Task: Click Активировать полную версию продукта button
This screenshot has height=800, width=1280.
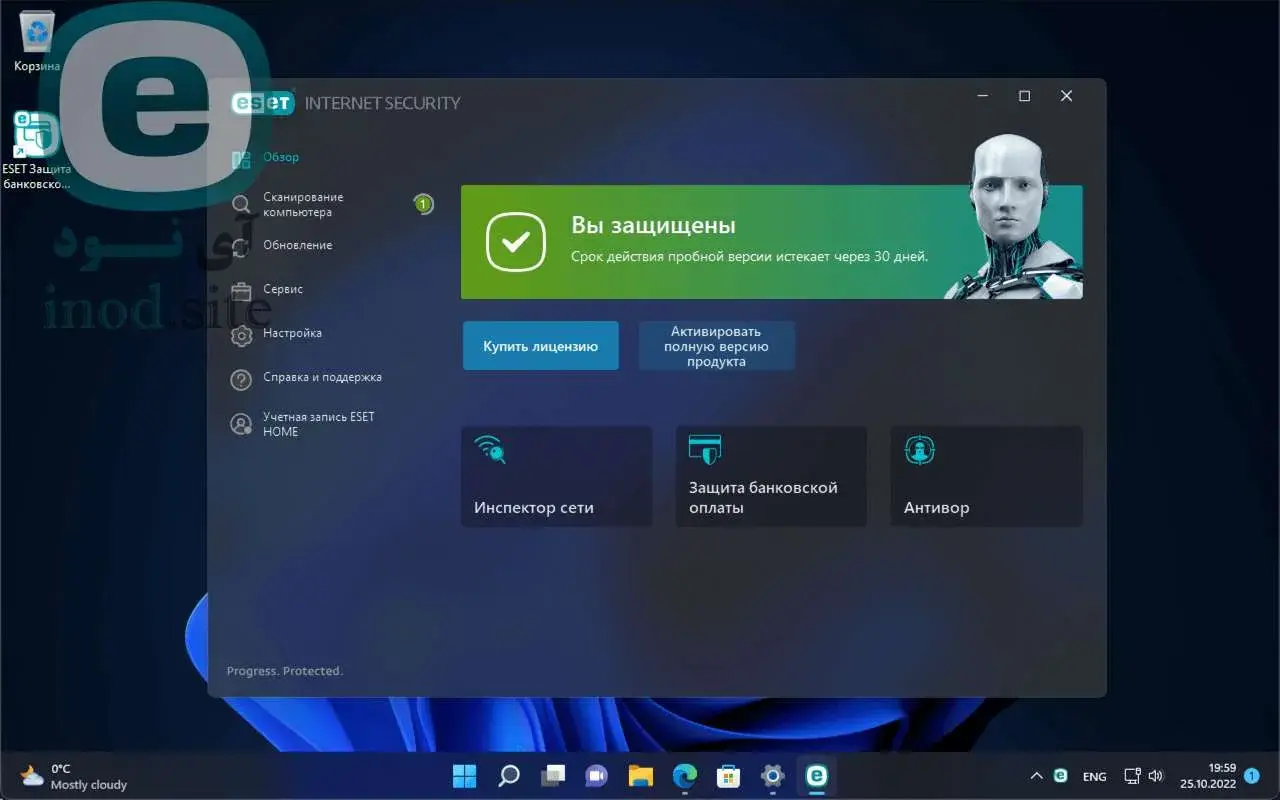Action: (x=716, y=346)
